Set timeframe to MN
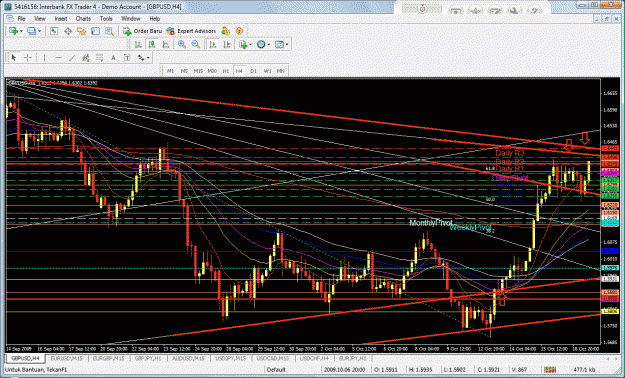Viewport: 625px width, 378px height. click(281, 71)
